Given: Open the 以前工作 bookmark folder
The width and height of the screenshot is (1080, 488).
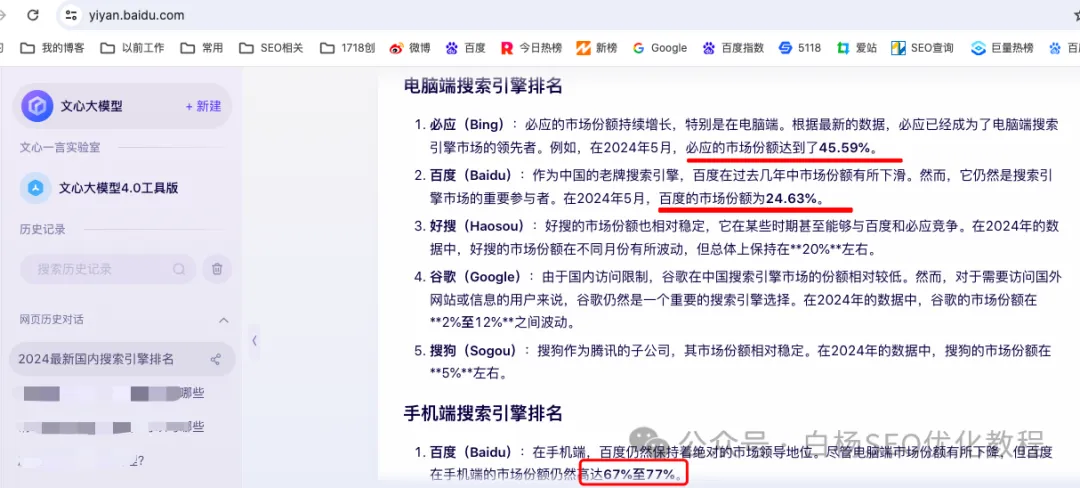Looking at the screenshot, I should coord(132,47).
